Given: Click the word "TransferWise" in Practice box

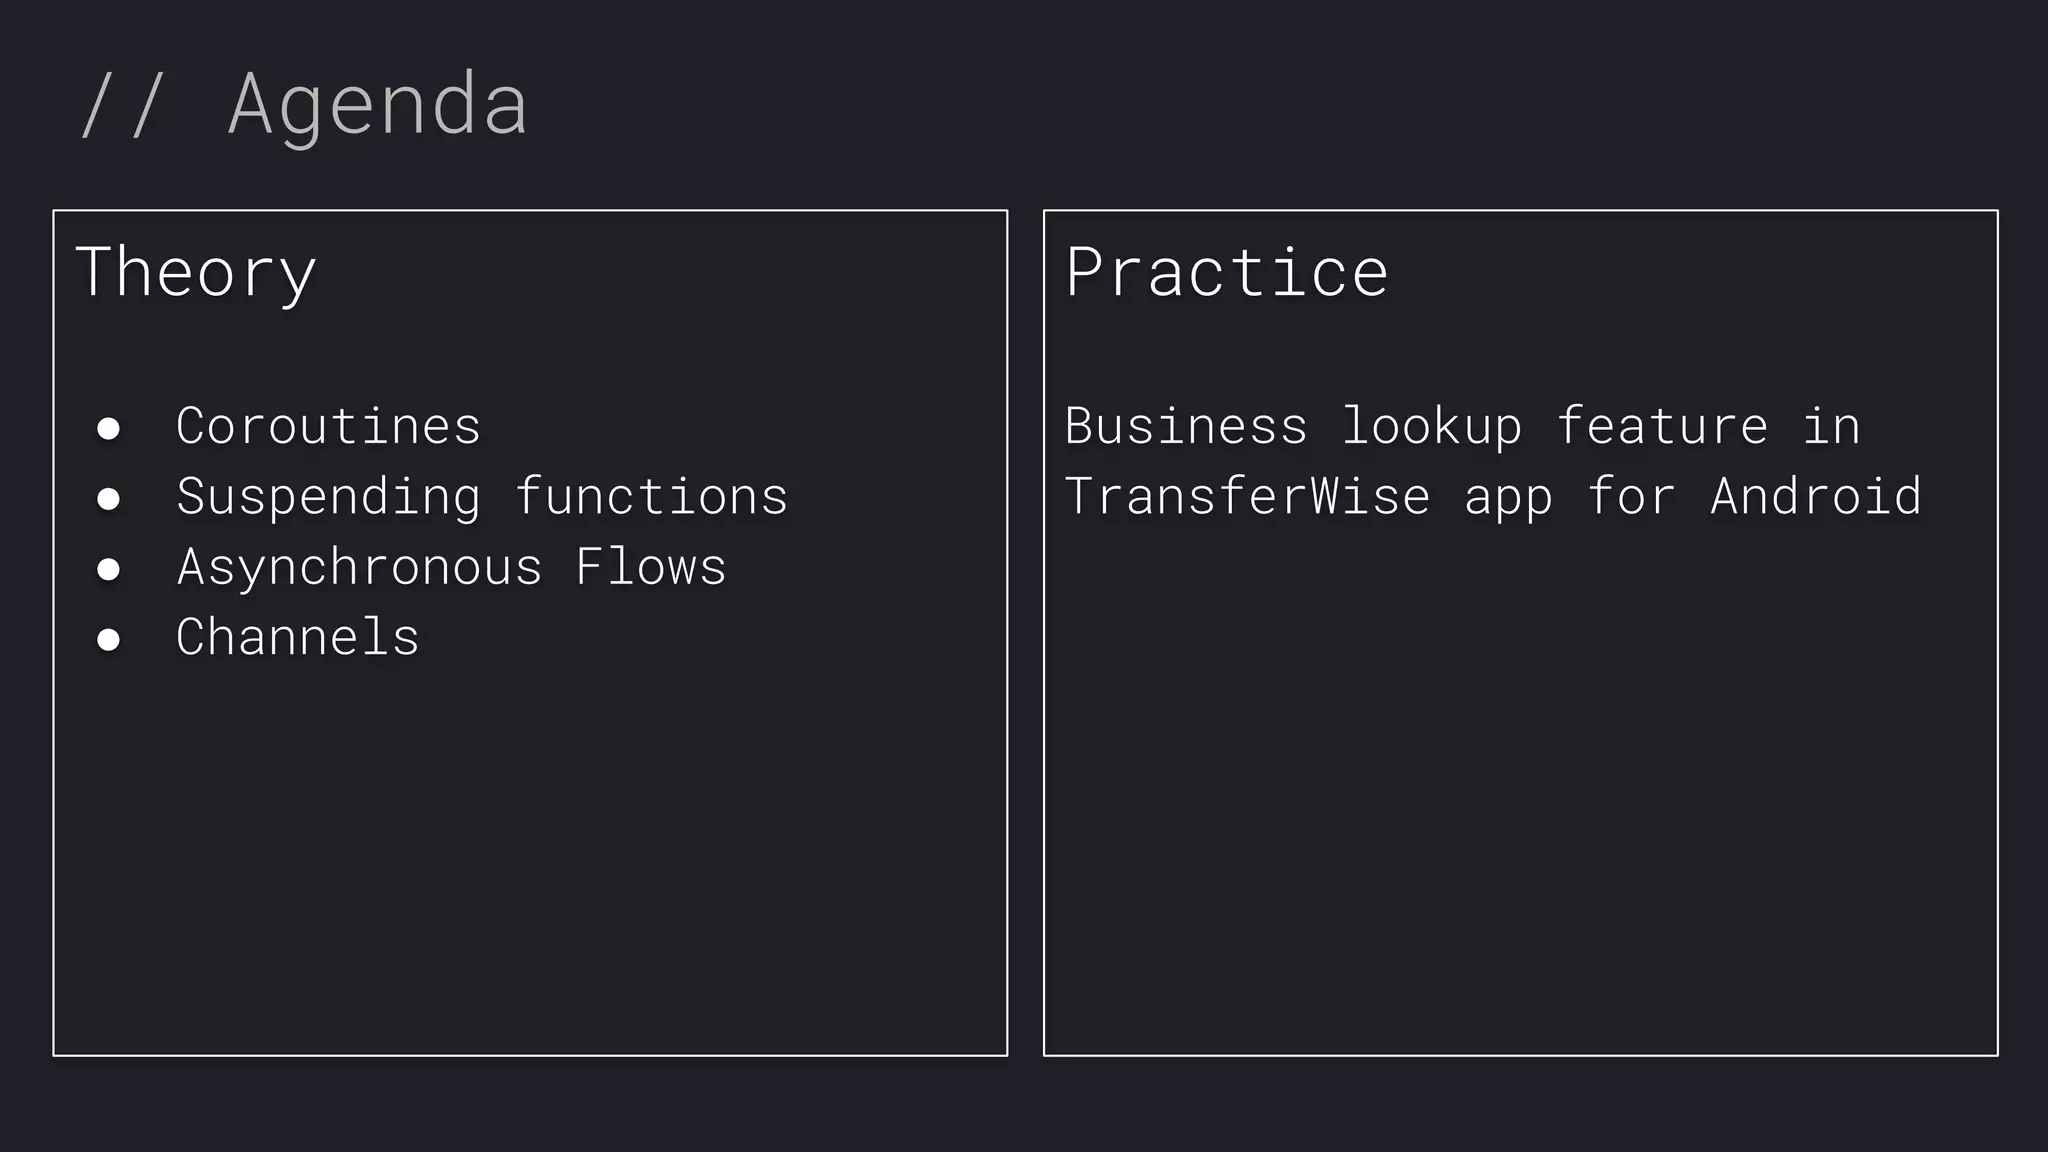Looking at the screenshot, I should 1247,497.
